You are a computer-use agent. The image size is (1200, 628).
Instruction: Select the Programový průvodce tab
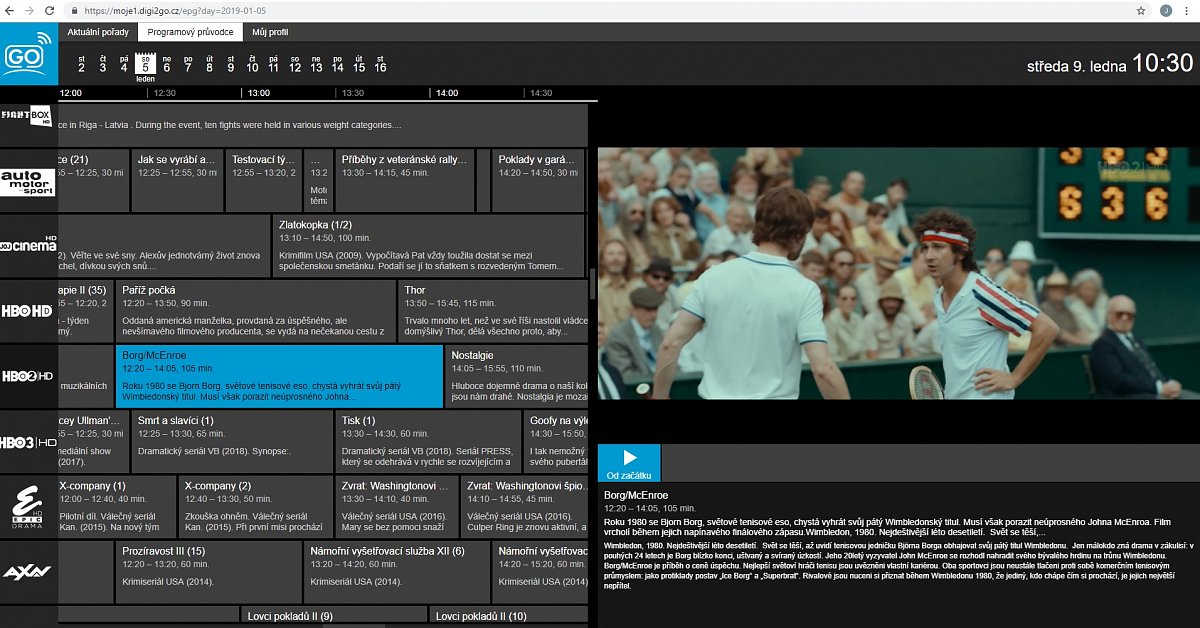coord(190,32)
